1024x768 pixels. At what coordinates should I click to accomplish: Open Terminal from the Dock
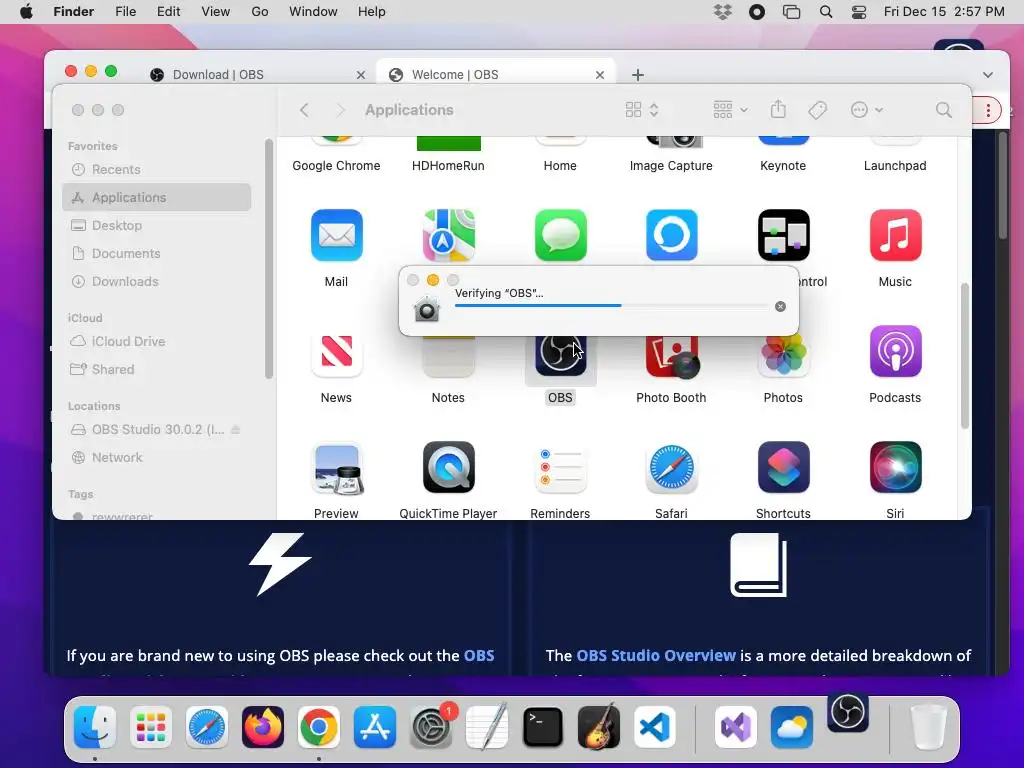point(543,727)
